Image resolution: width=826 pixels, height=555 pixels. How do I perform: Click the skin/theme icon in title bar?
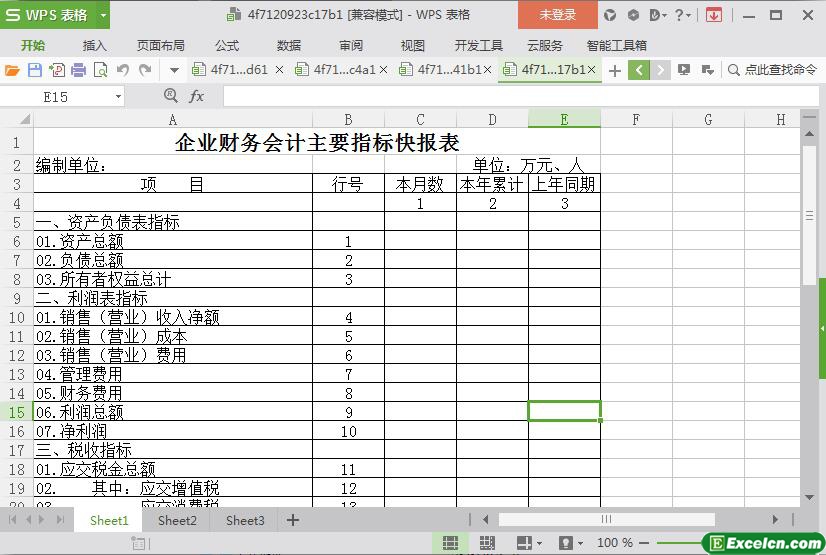click(x=609, y=15)
